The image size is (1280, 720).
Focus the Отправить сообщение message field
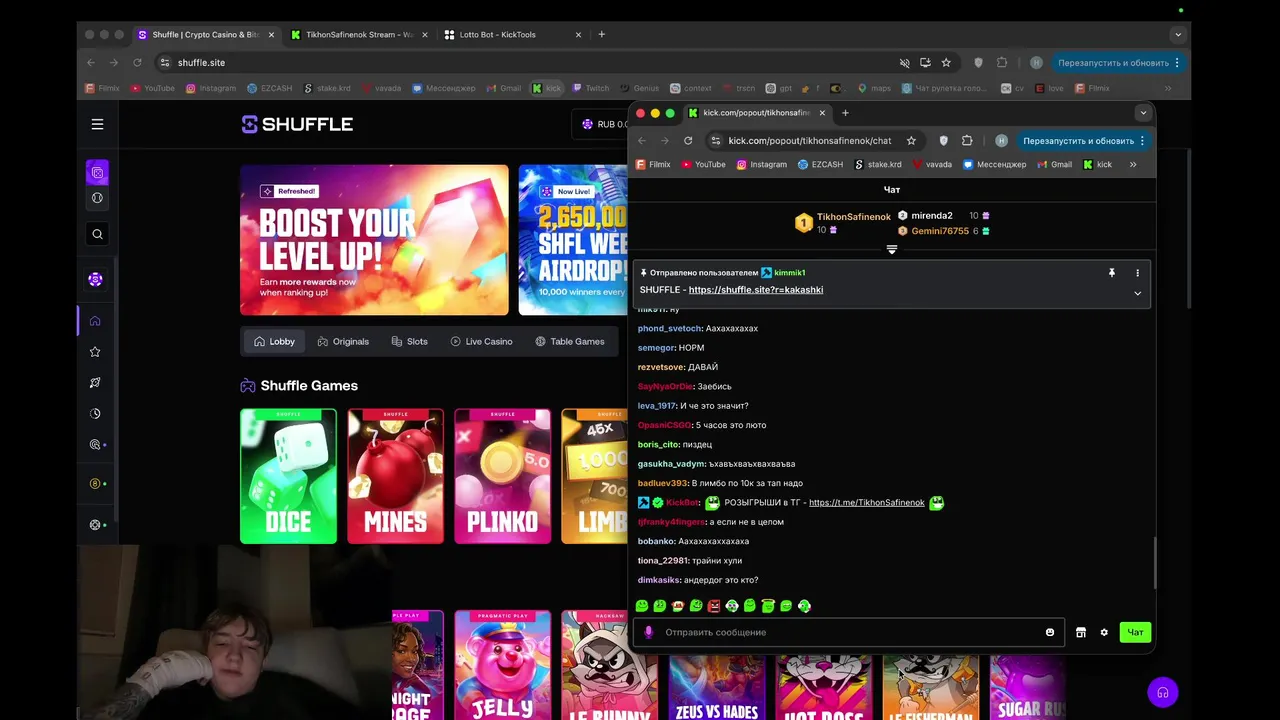(848, 632)
